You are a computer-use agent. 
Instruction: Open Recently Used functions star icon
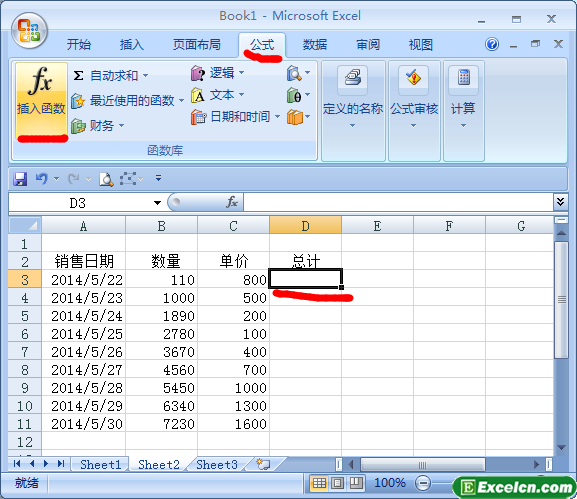(x=78, y=100)
